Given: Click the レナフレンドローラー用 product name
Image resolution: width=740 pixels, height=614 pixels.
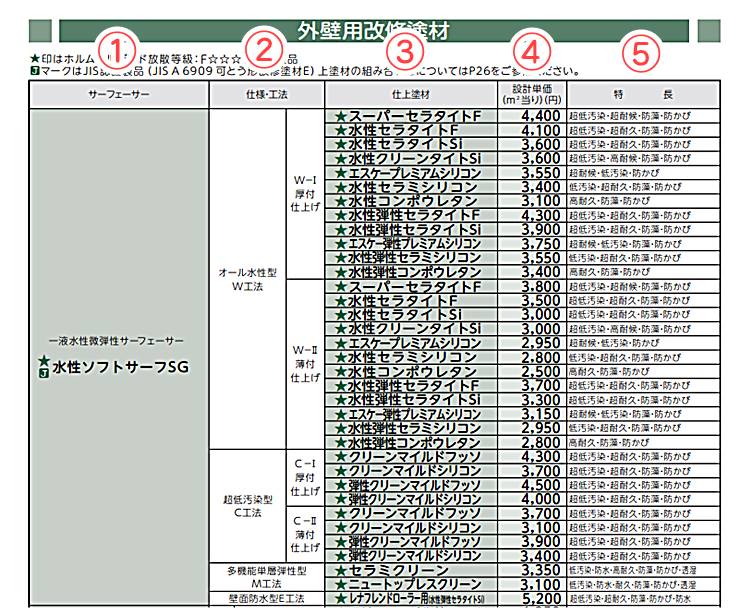Looking at the screenshot, I should 416,599.
